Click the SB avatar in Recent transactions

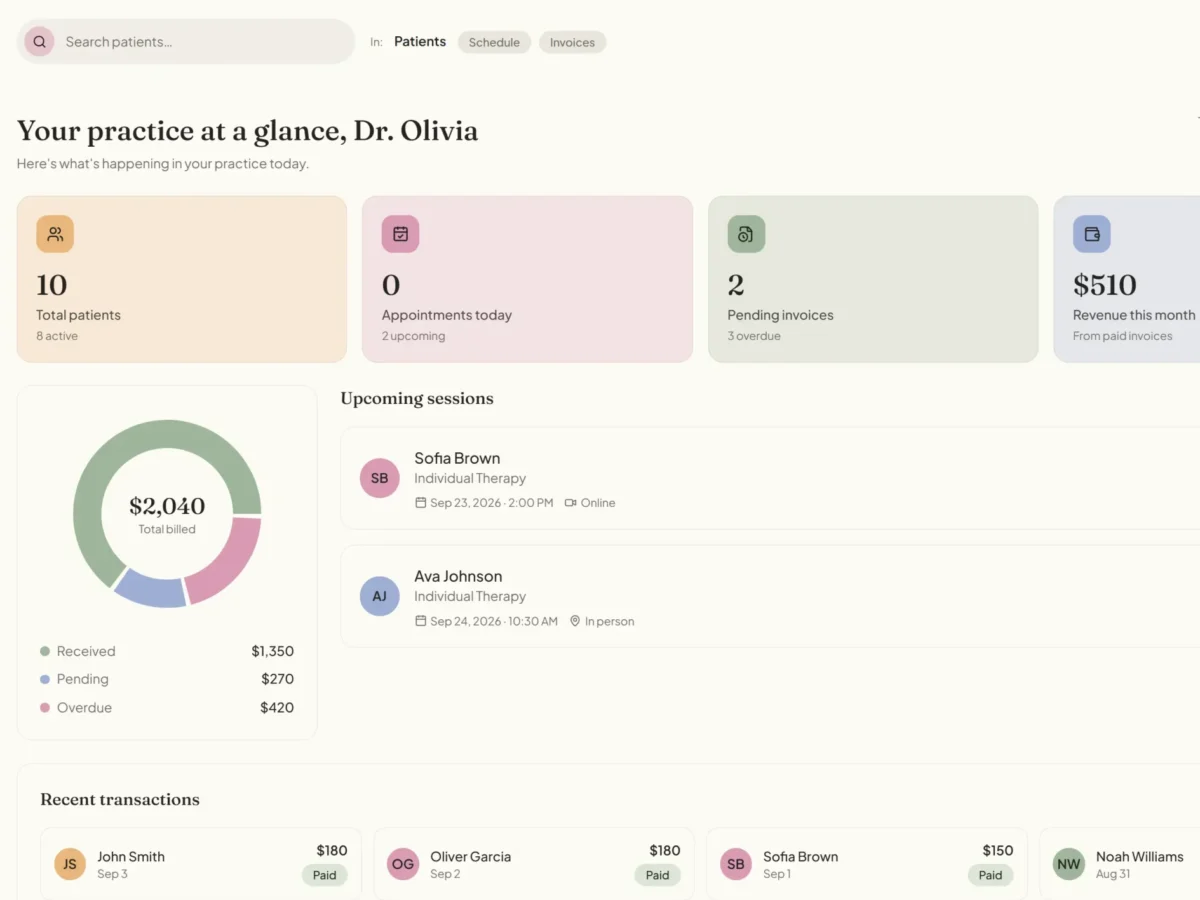pos(736,864)
